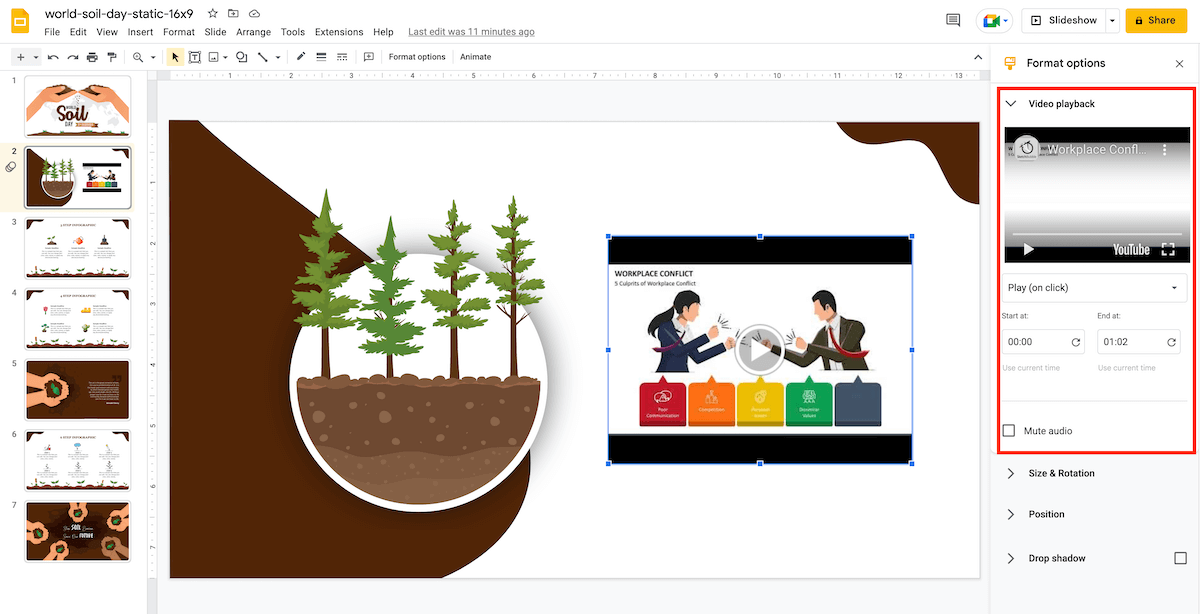Collapse the Video playback section
The image size is (1200, 614).
[x=1012, y=104]
